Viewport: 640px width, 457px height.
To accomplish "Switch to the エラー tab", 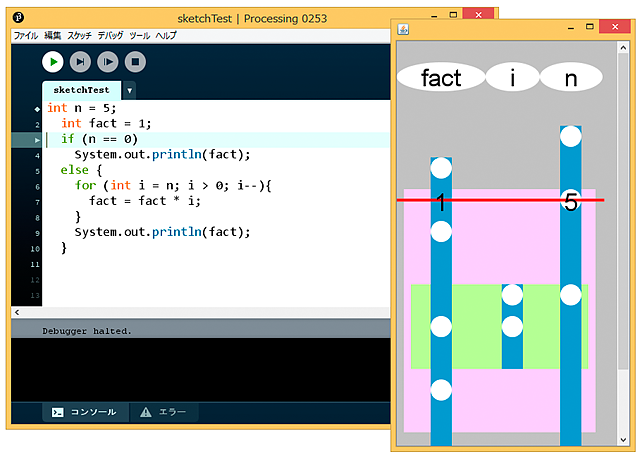I will [x=160, y=412].
